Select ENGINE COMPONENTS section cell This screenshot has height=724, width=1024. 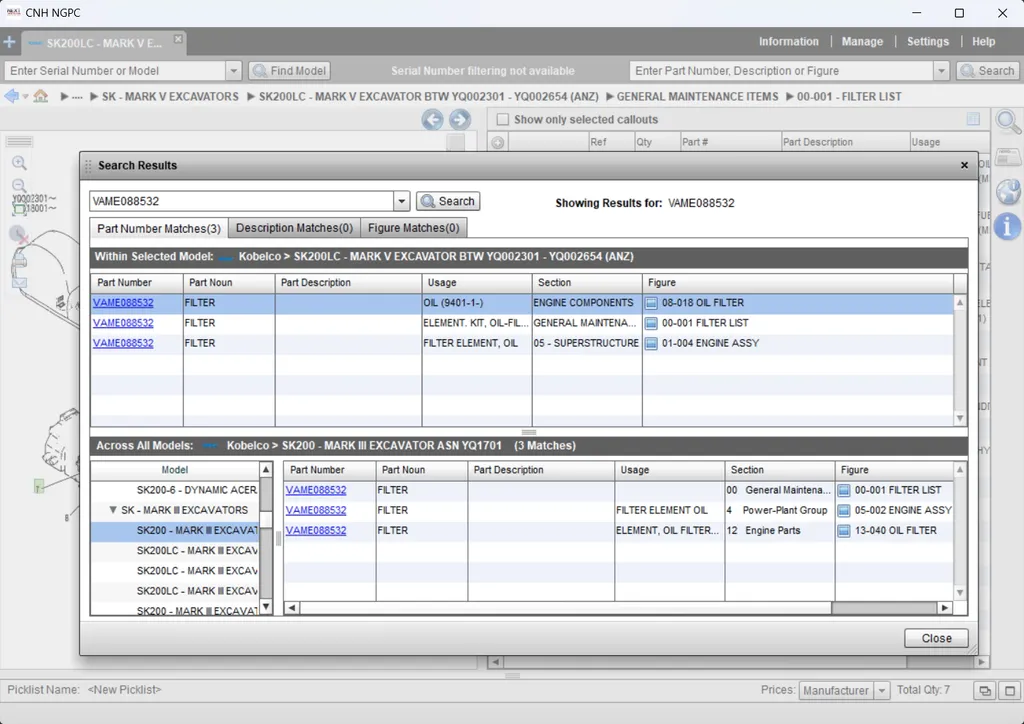[586, 303]
